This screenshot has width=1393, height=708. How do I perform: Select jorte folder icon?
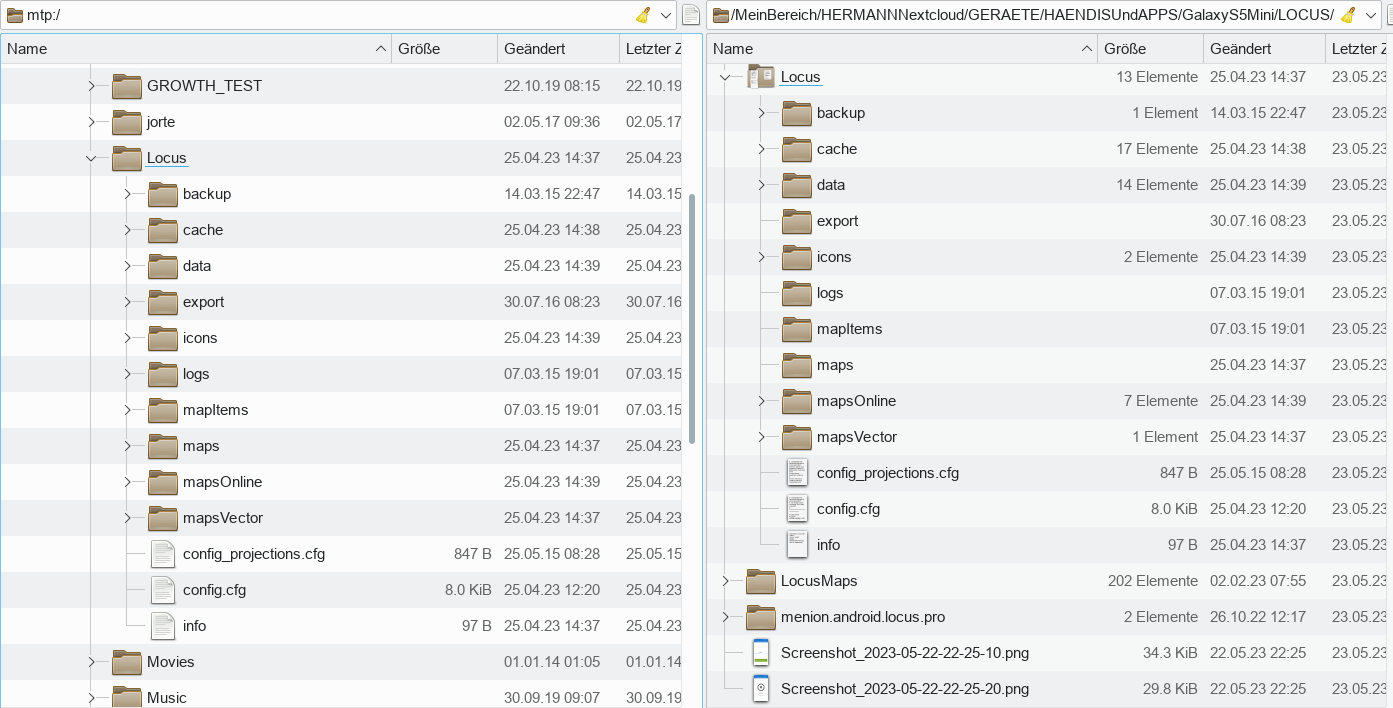click(127, 122)
